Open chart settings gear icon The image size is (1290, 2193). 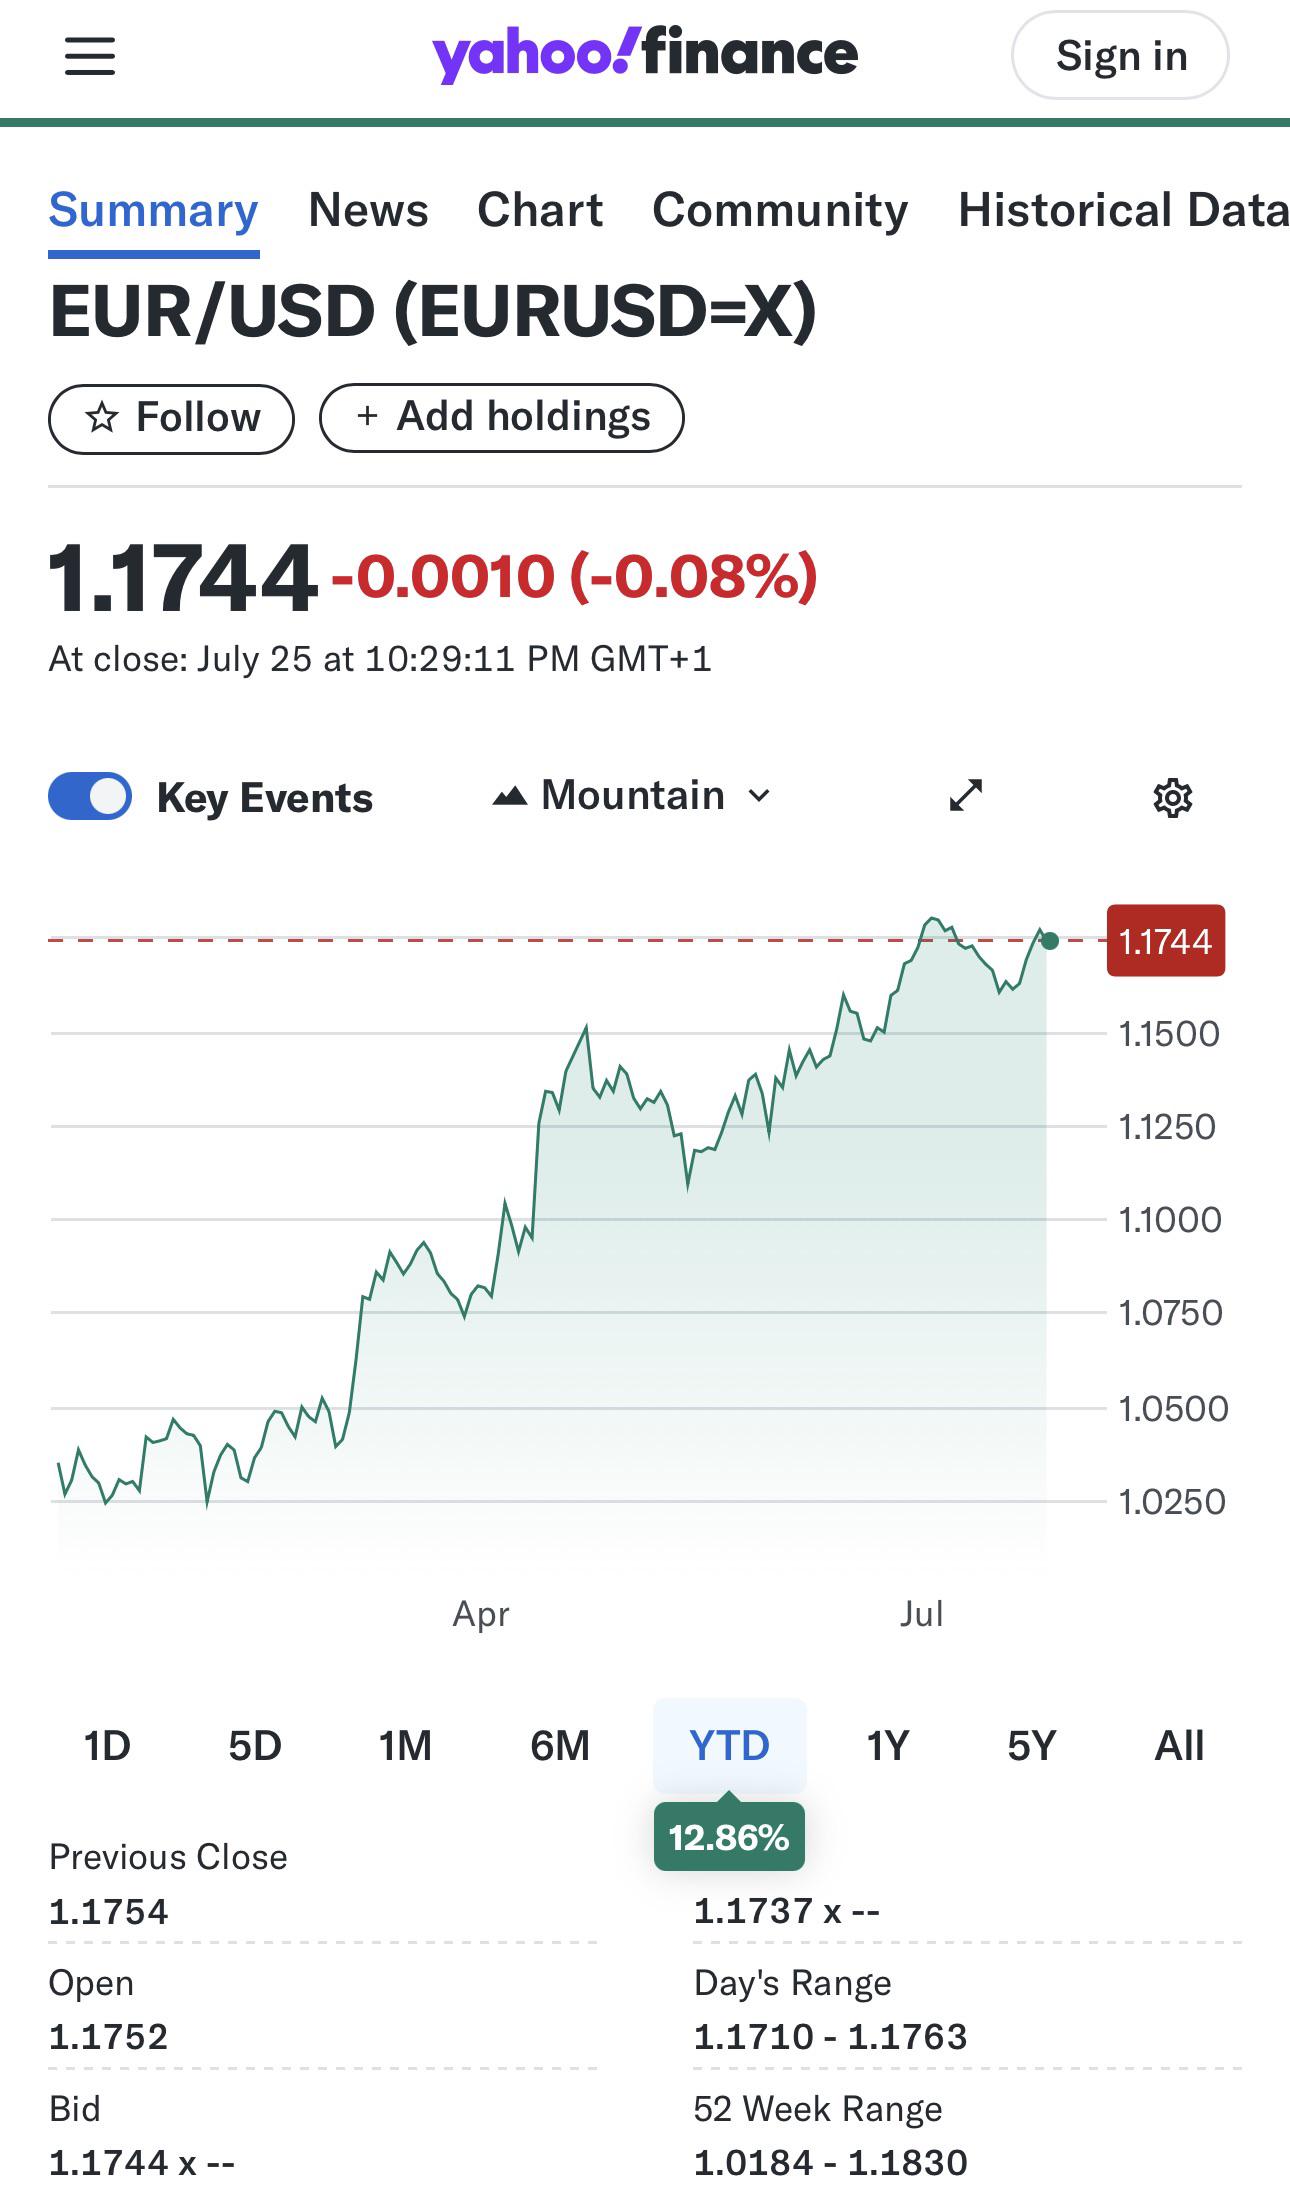coord(1172,798)
